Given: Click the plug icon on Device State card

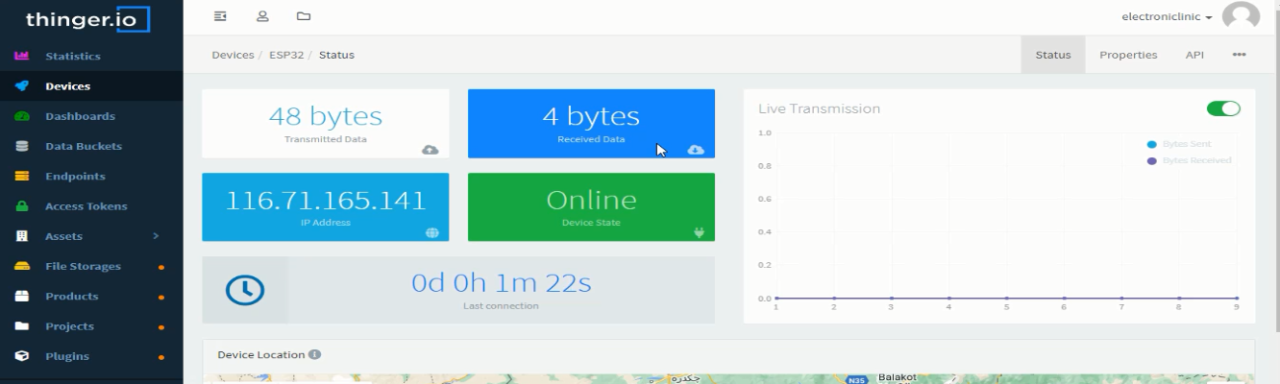Looking at the screenshot, I should coord(698,232).
